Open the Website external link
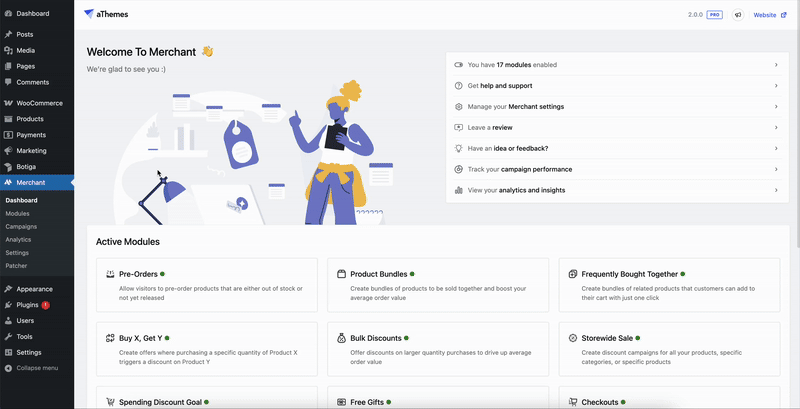Viewport: 800px width, 409px height. [x=770, y=15]
